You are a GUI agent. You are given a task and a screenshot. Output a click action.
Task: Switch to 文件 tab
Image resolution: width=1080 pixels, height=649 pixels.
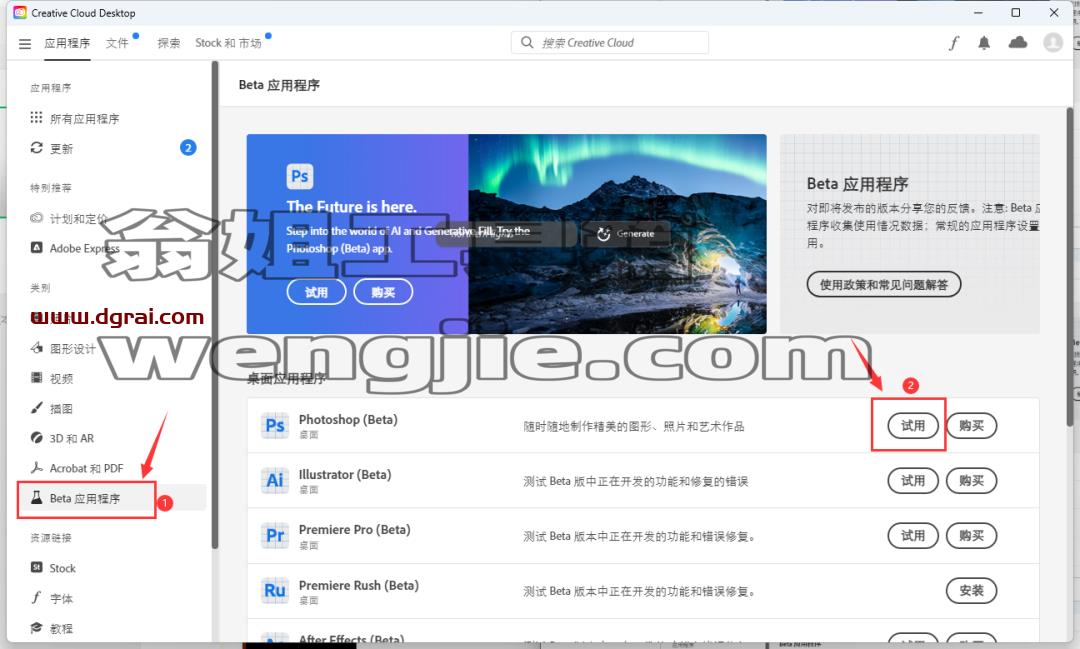click(x=117, y=43)
